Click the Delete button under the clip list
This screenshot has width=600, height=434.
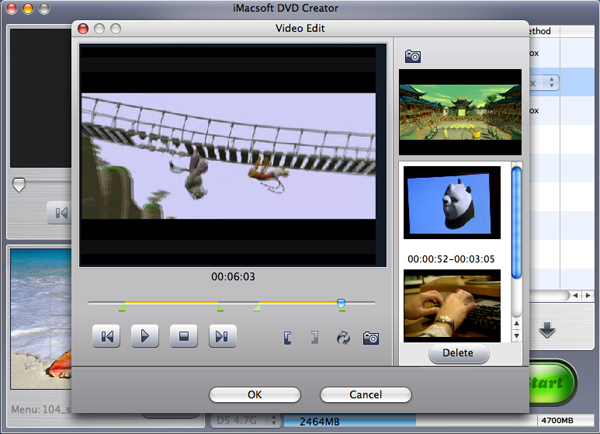click(x=458, y=353)
